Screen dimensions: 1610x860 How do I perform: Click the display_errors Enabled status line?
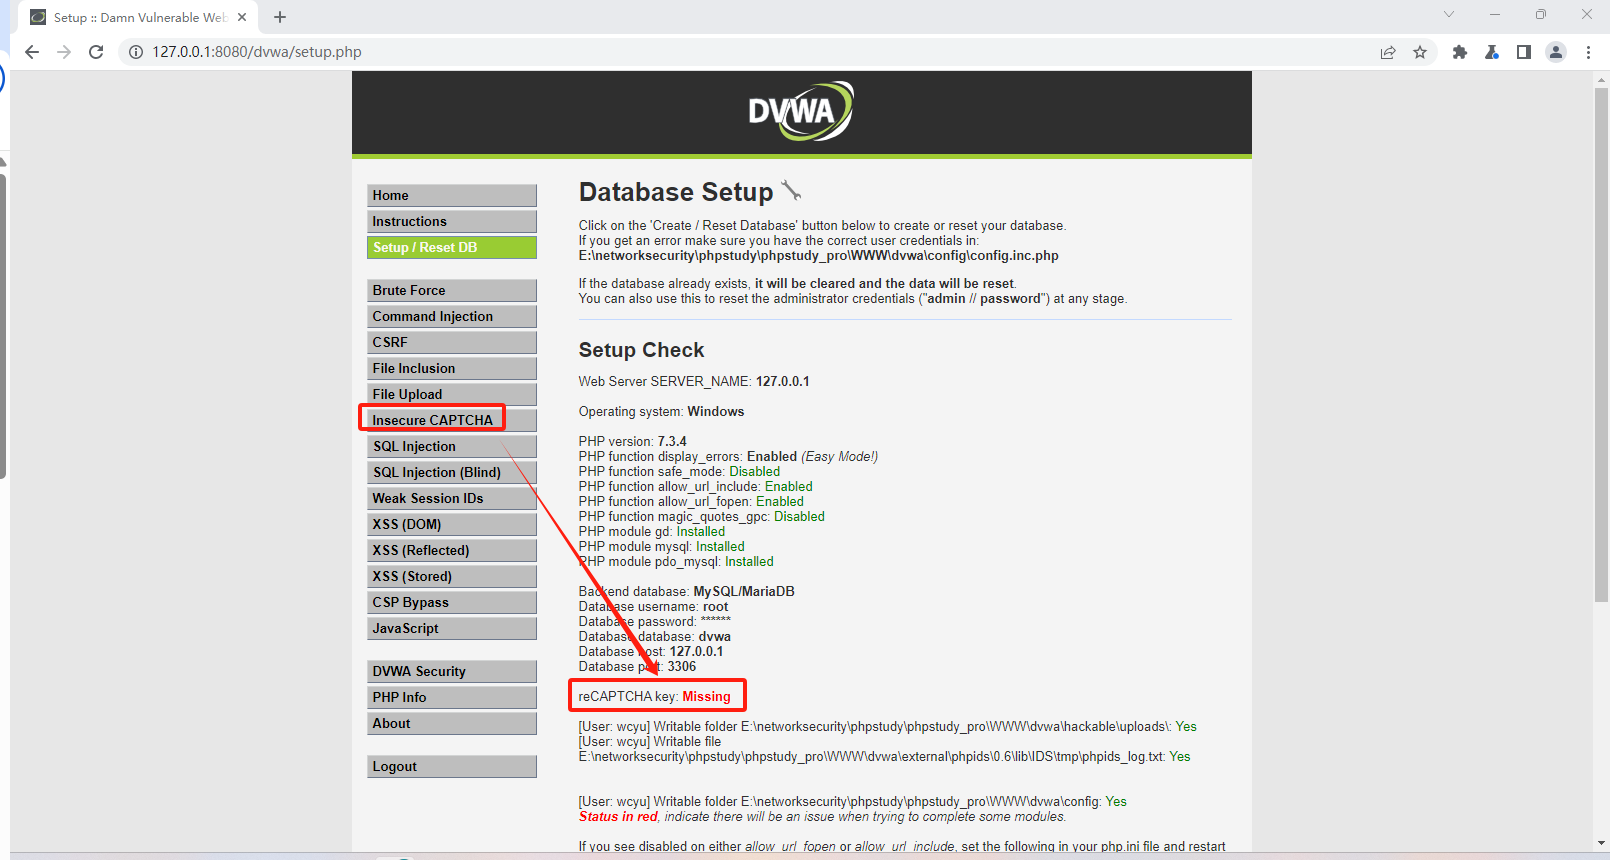click(x=728, y=456)
